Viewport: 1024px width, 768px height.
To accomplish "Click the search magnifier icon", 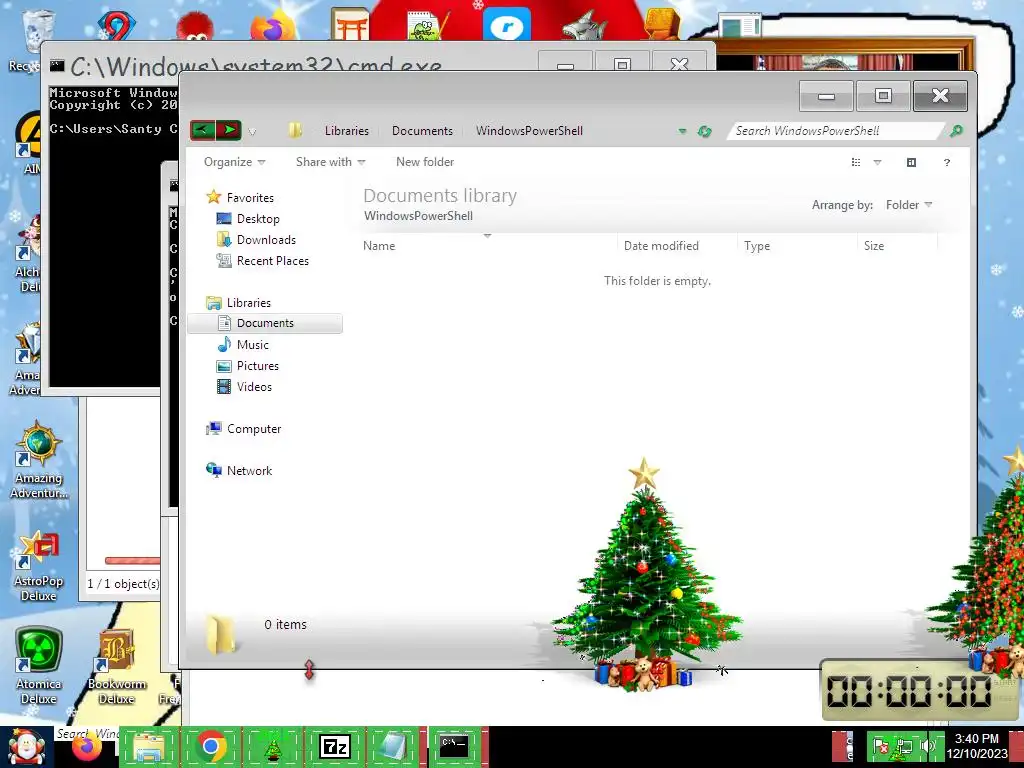I will tap(956, 131).
